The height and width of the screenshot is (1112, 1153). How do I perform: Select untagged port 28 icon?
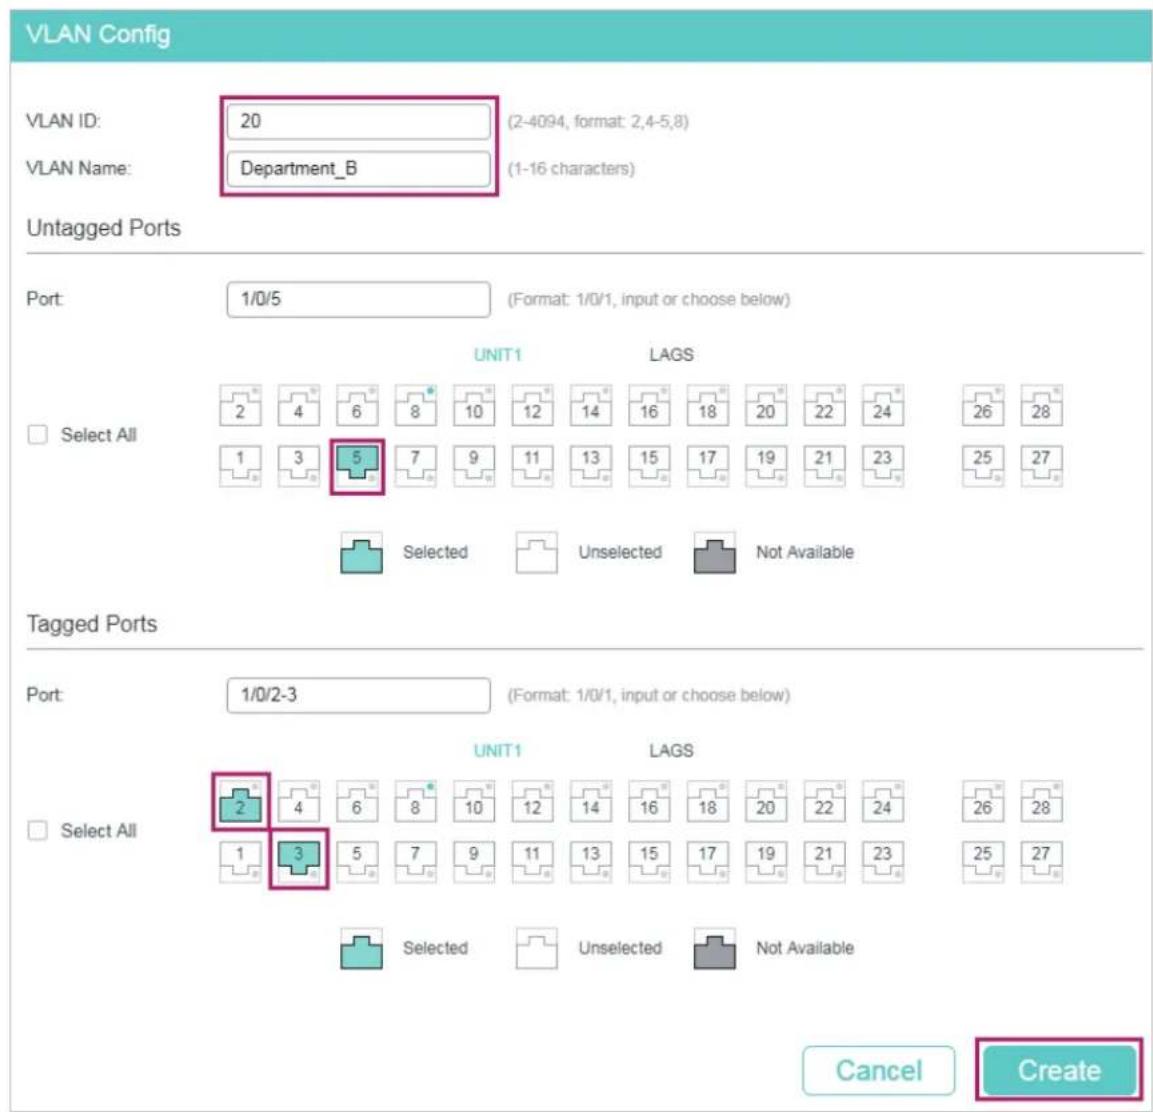point(1041,405)
